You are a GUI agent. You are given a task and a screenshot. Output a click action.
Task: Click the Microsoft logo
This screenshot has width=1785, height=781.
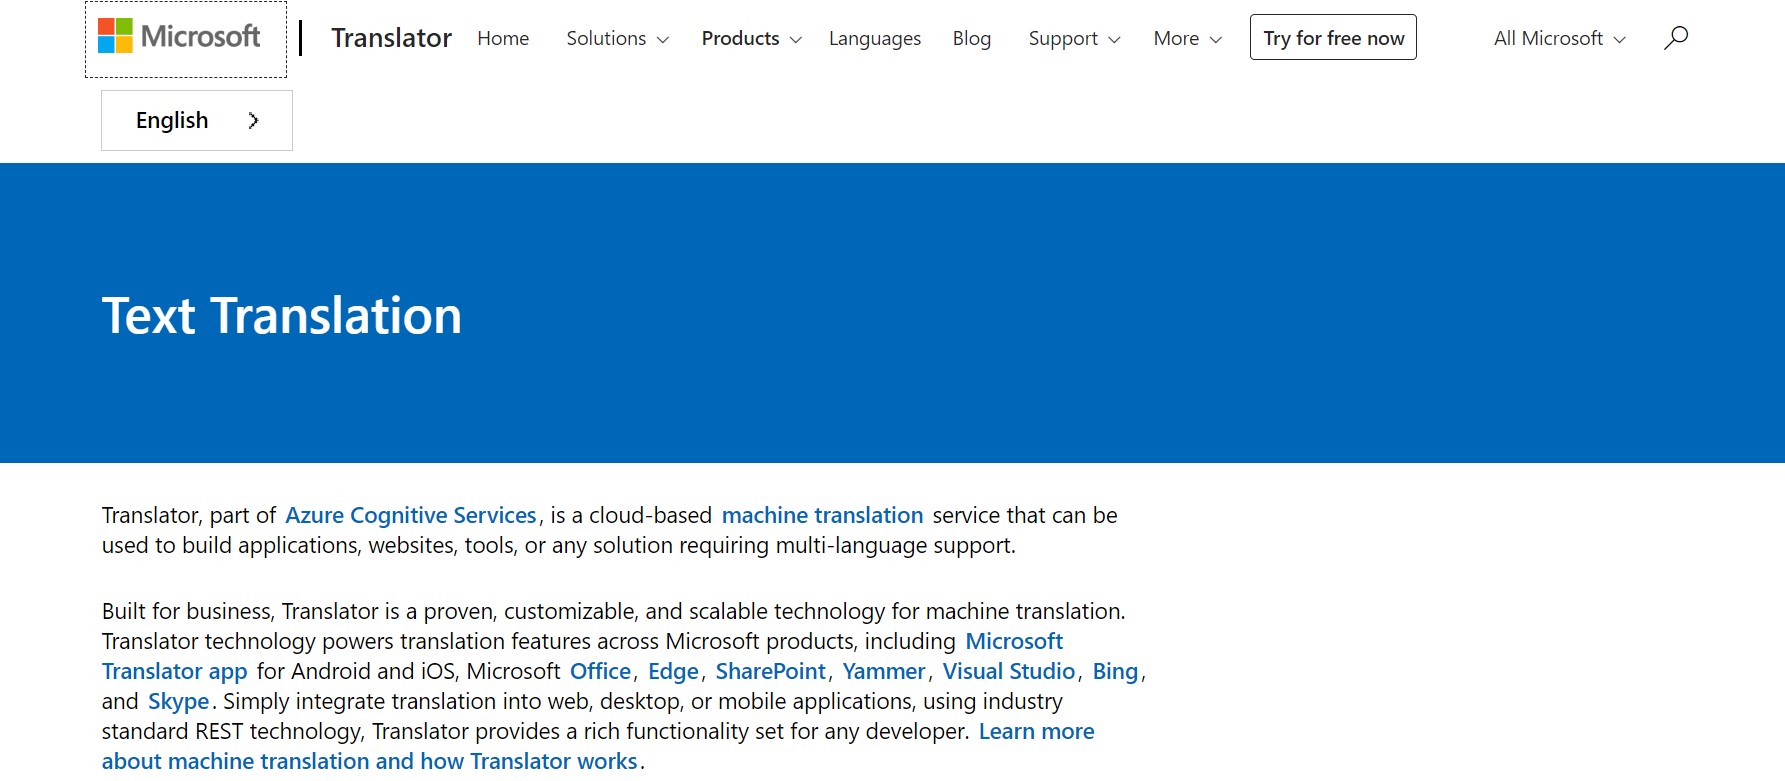point(180,37)
